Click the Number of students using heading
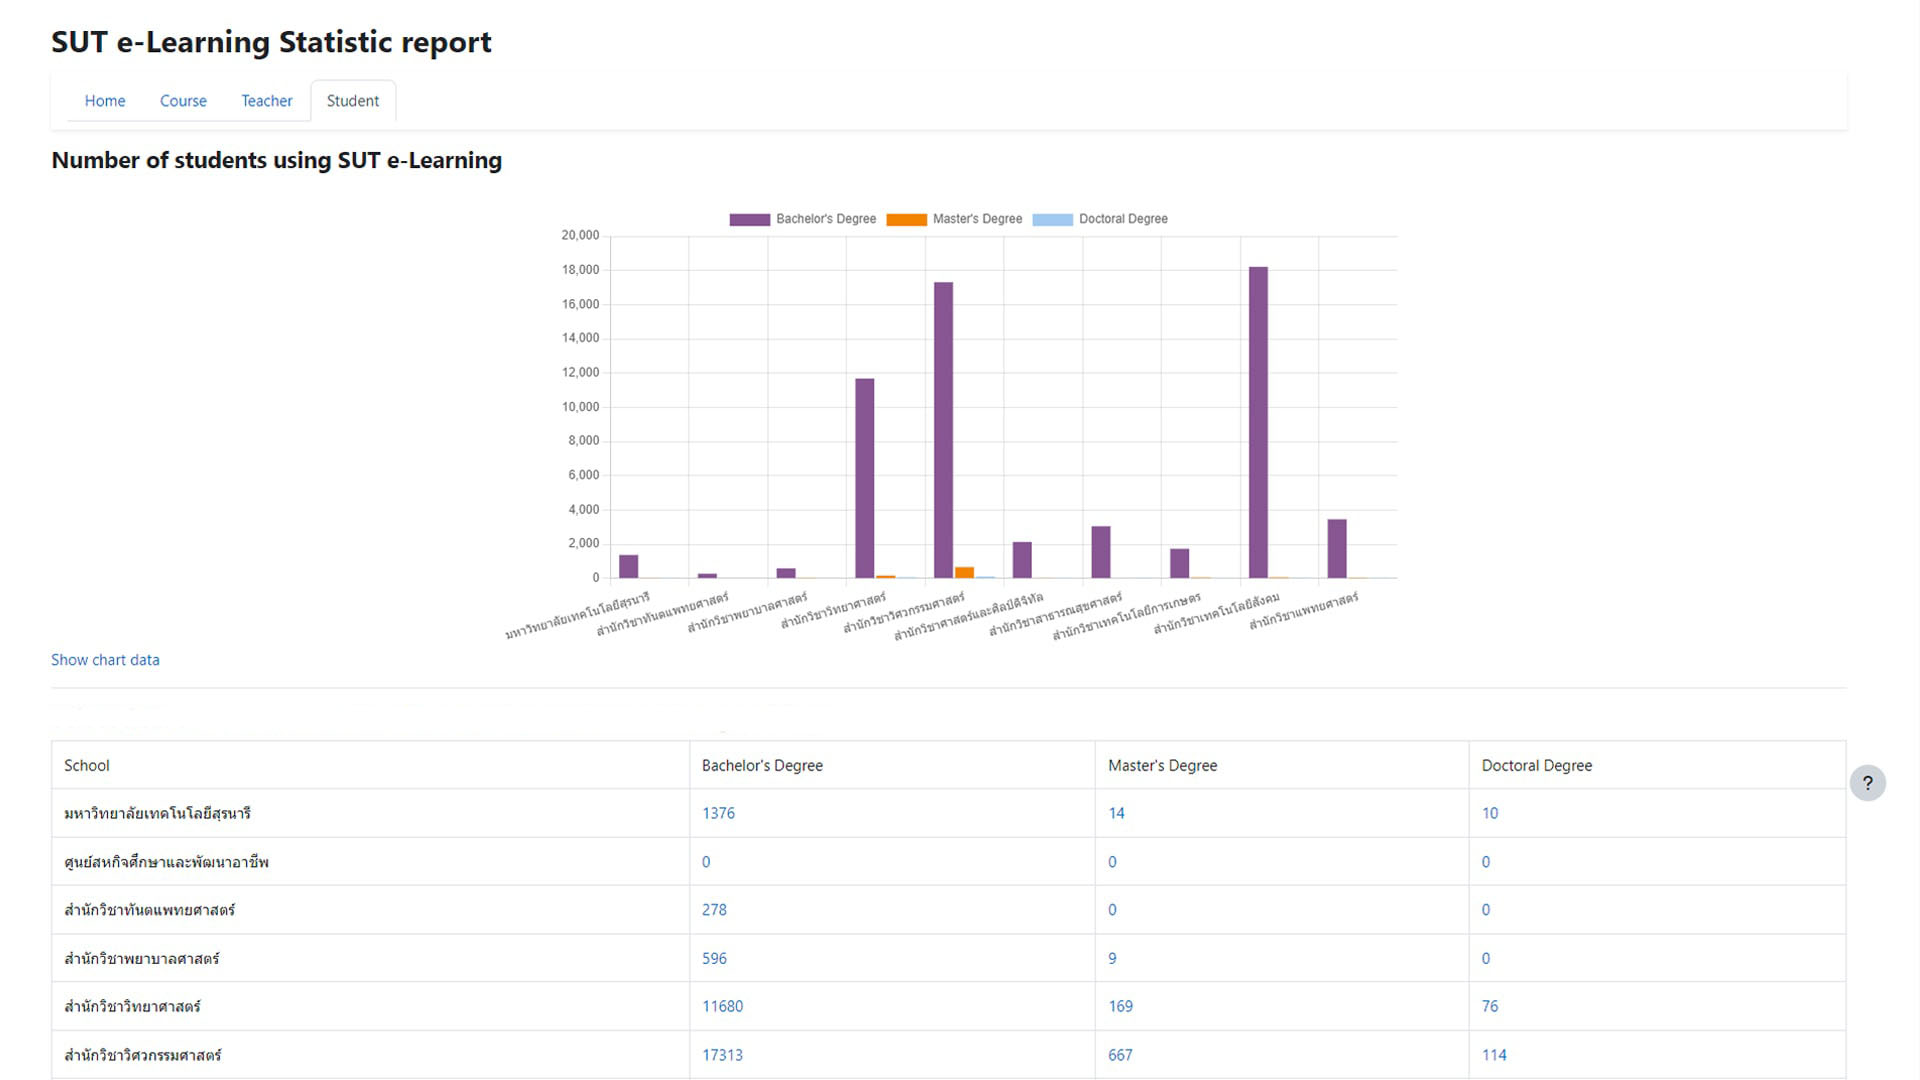The image size is (1920, 1080). pyautogui.click(x=276, y=160)
